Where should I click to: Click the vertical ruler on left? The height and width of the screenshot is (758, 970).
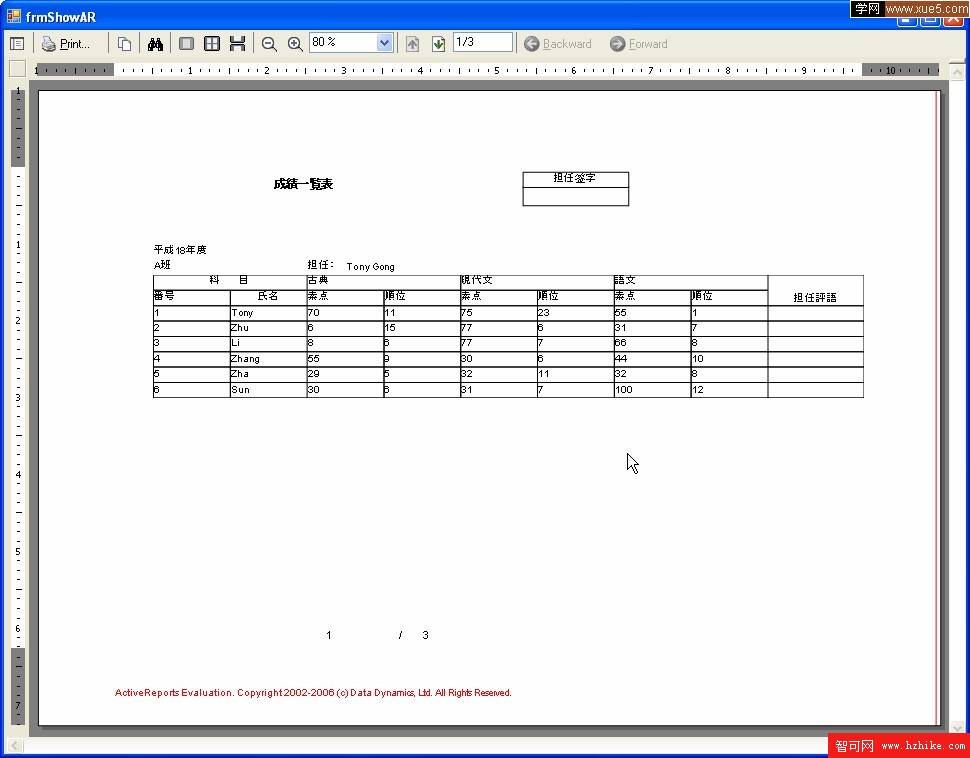[x=18, y=407]
